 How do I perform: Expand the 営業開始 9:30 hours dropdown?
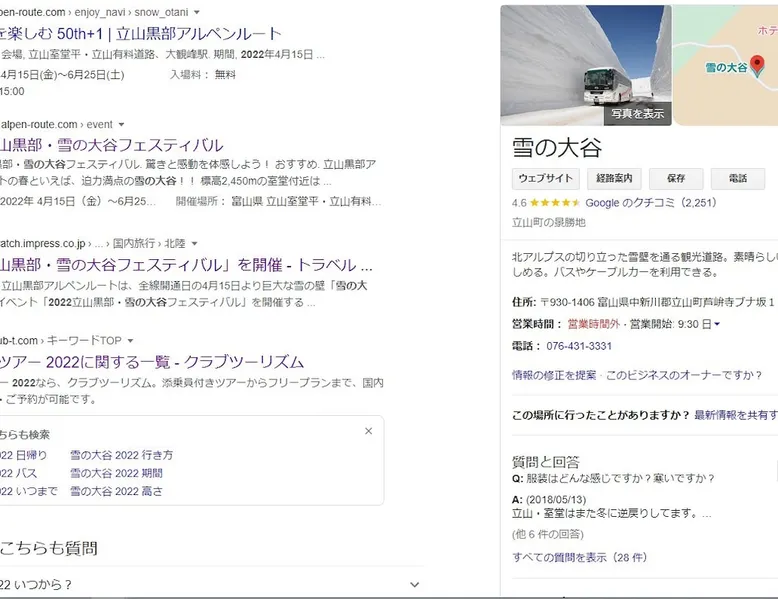tap(717, 324)
